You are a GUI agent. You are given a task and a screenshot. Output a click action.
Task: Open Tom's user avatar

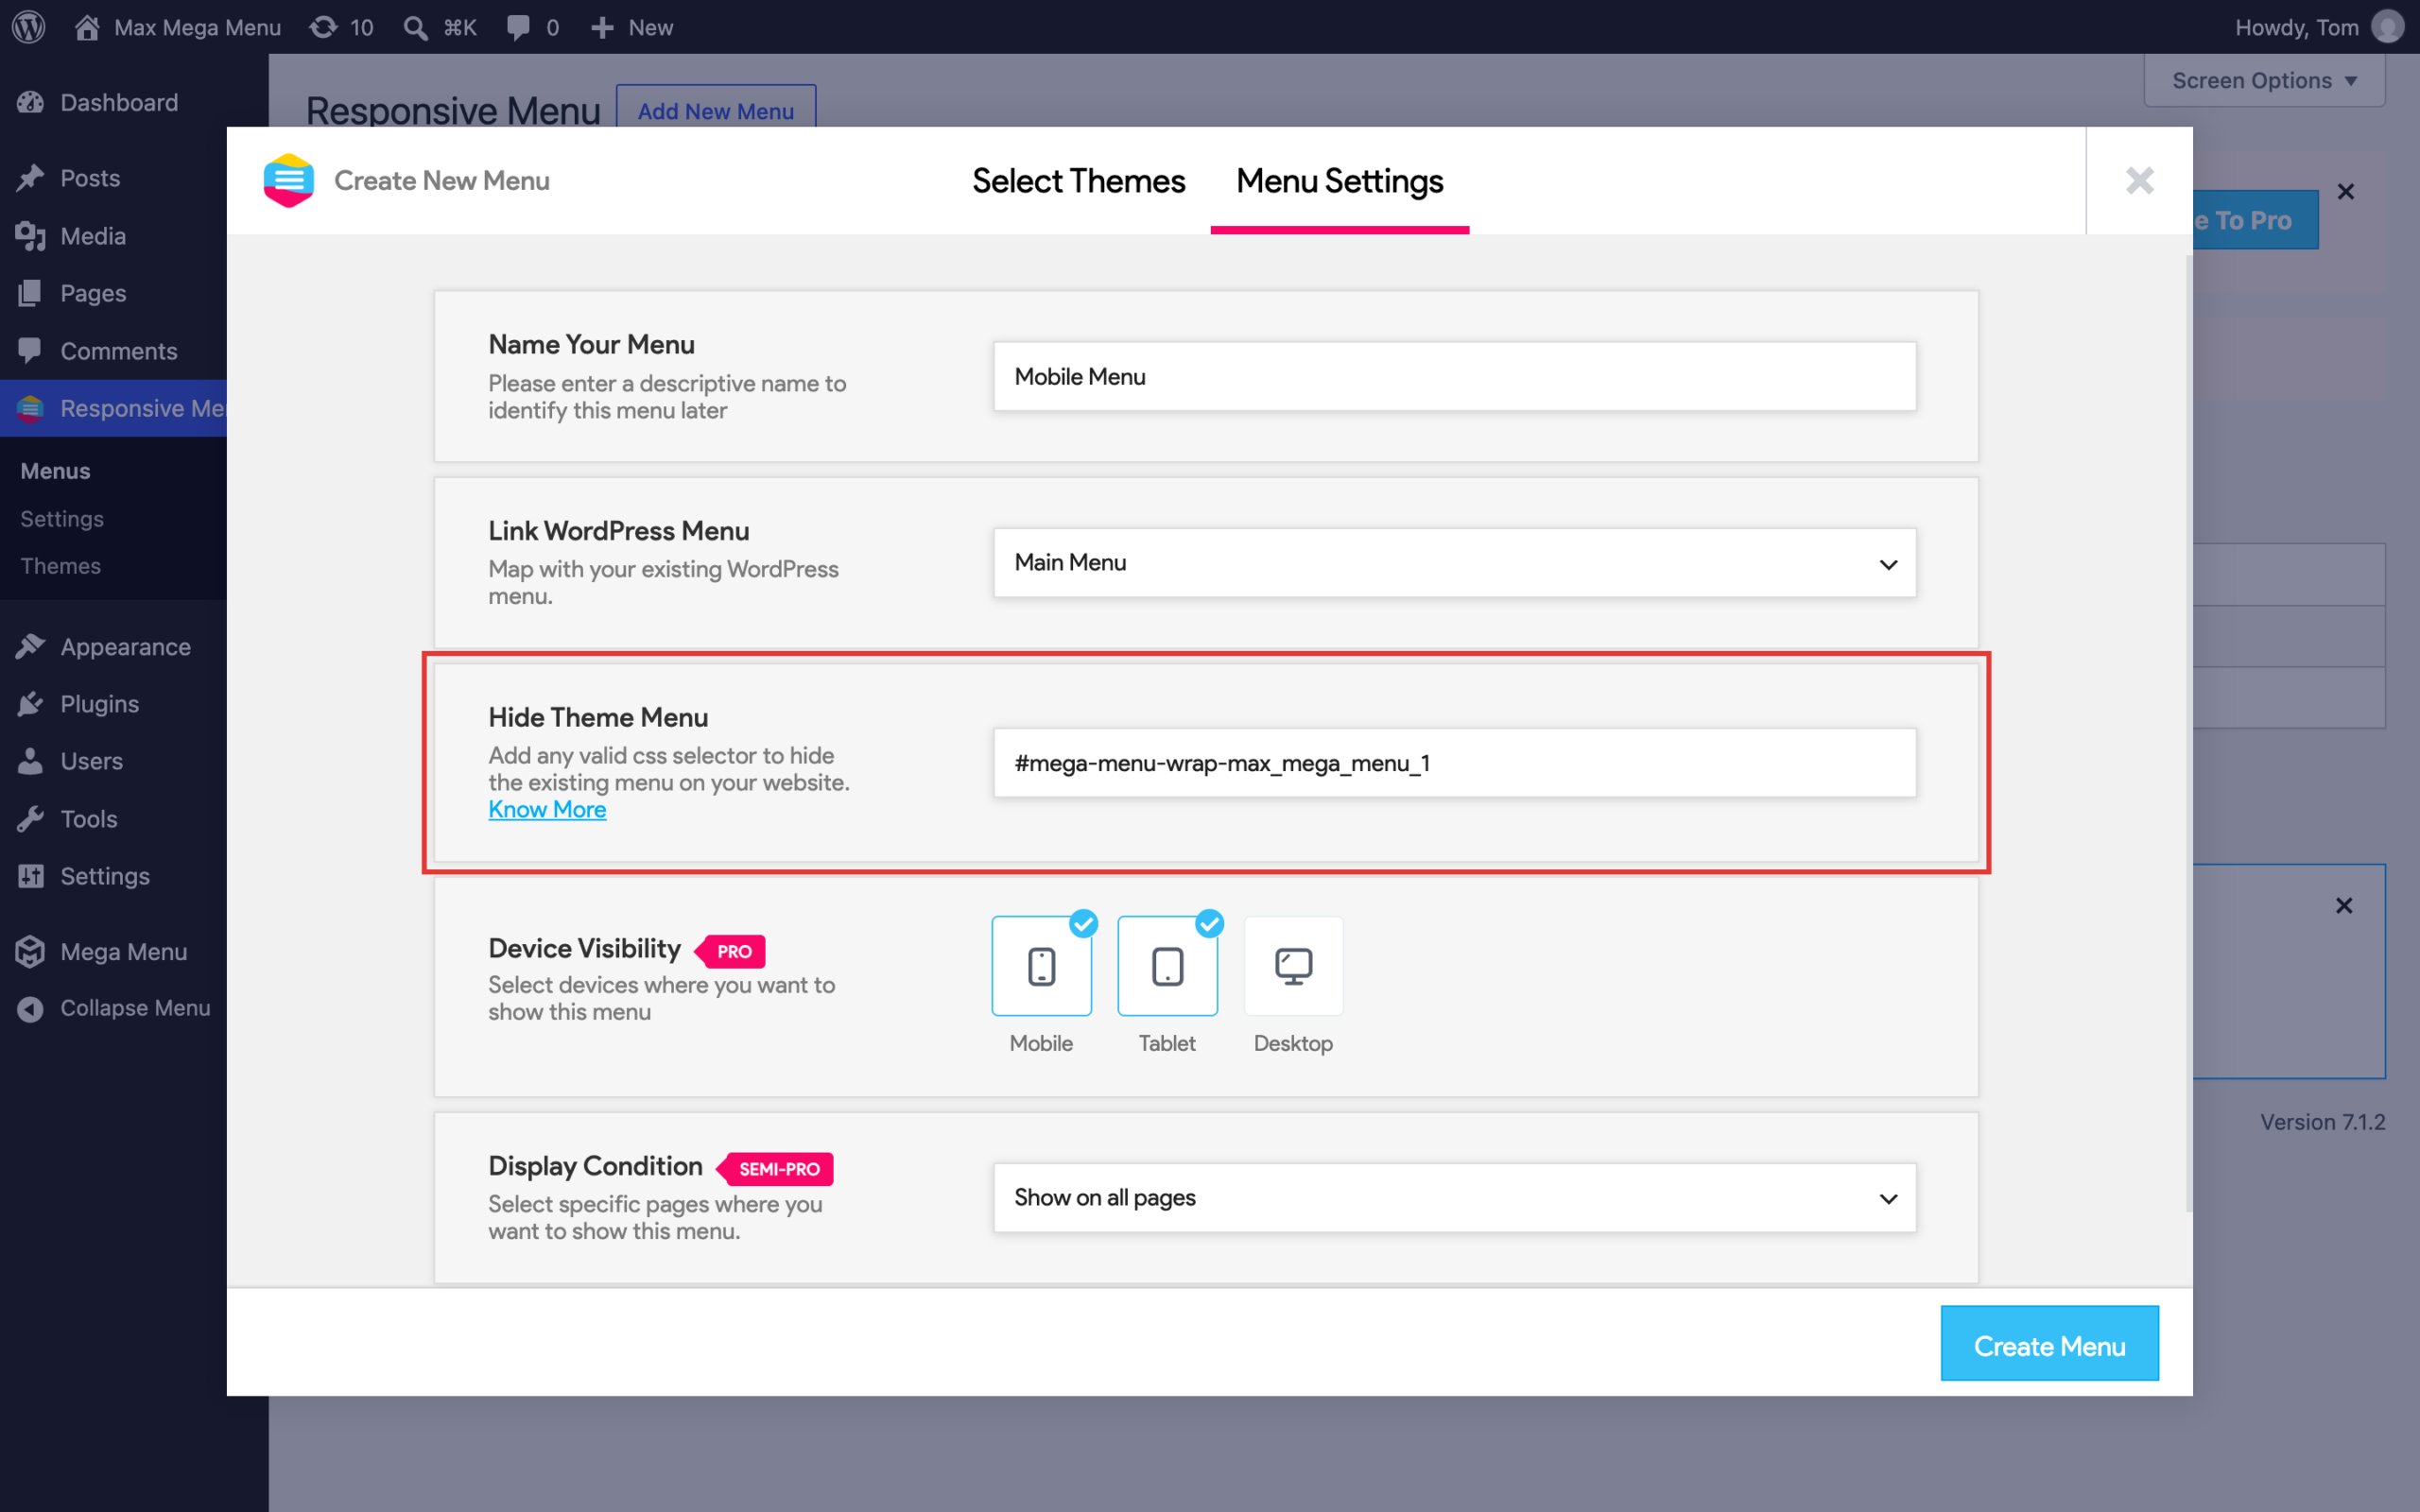2387,27
